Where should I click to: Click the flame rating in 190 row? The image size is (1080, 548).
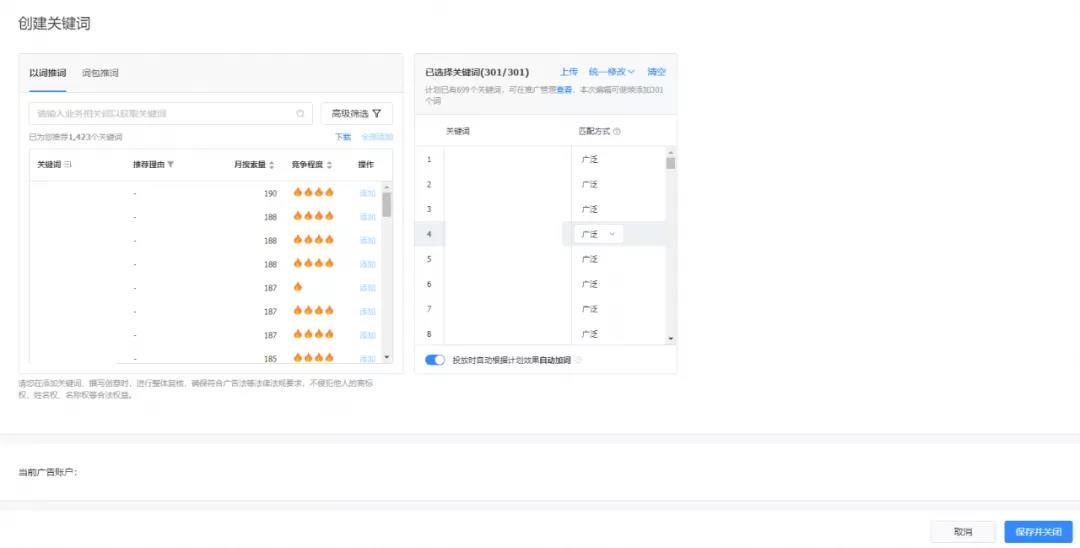coord(313,192)
